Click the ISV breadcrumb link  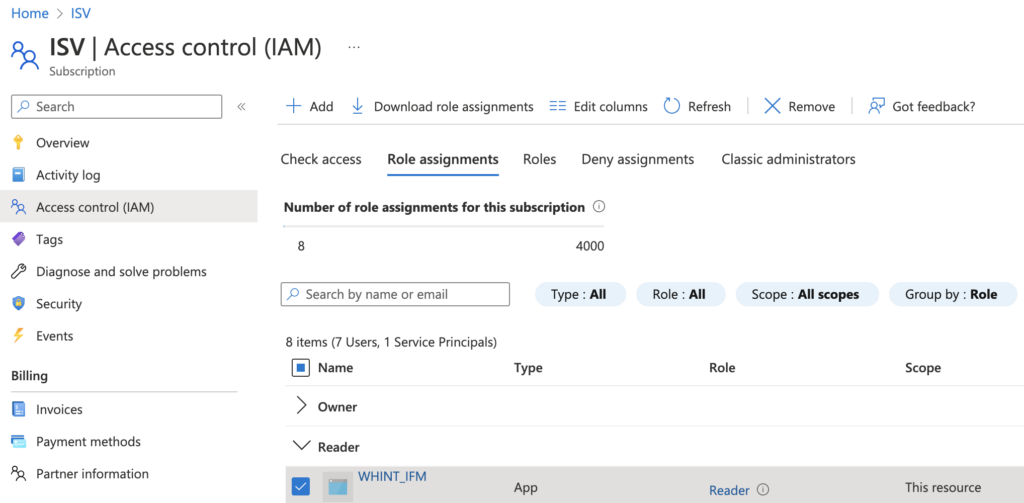pos(81,13)
